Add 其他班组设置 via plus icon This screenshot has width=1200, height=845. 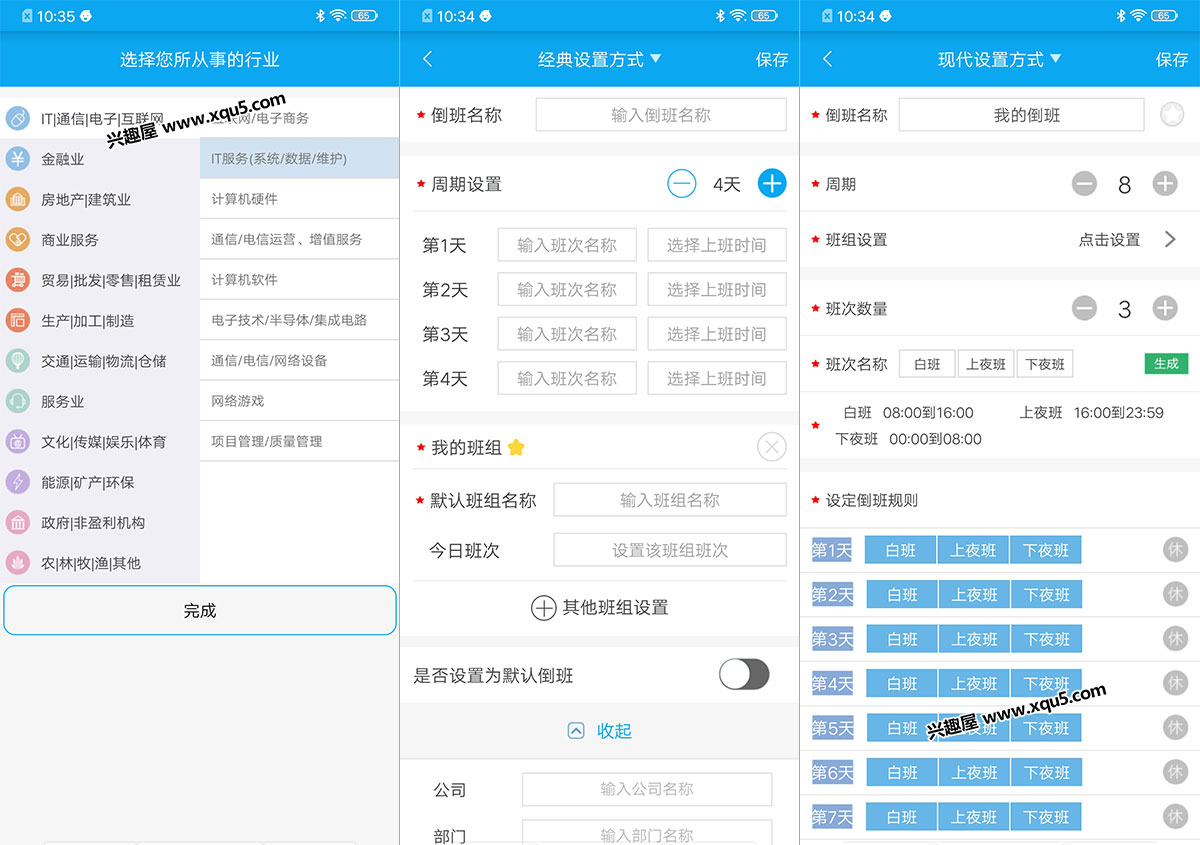[x=543, y=607]
